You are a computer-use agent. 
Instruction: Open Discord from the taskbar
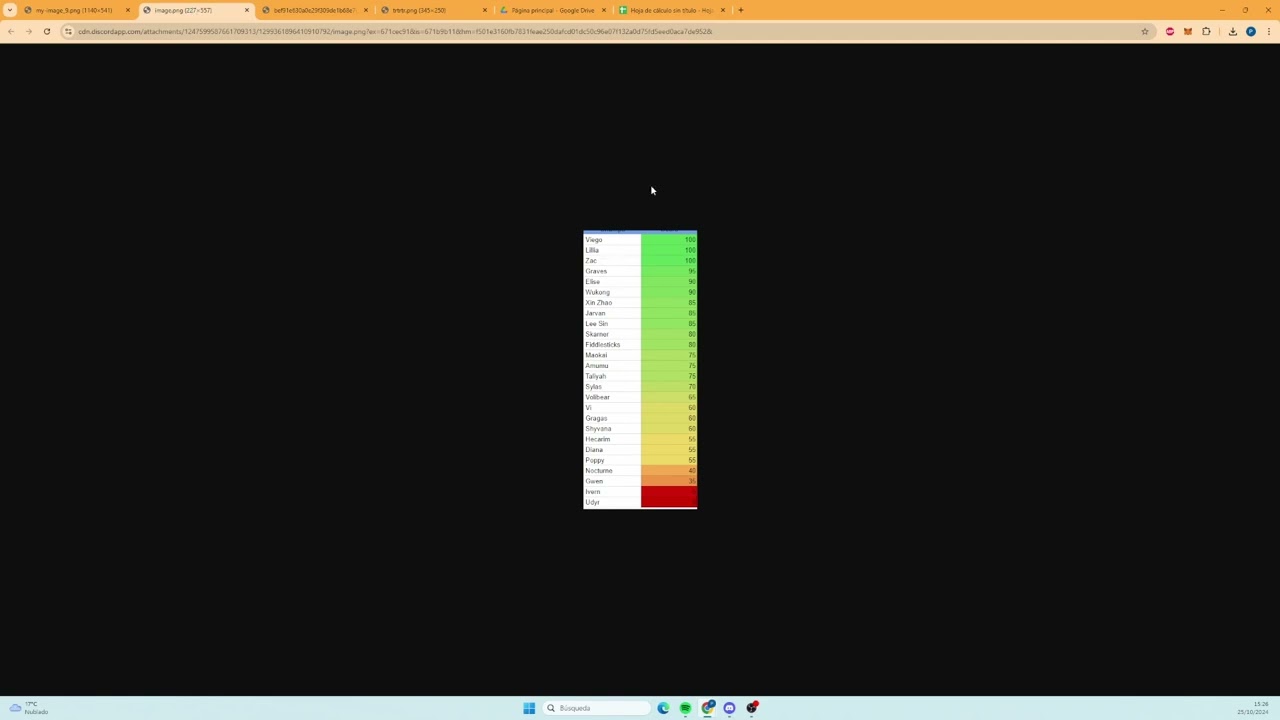(730, 708)
